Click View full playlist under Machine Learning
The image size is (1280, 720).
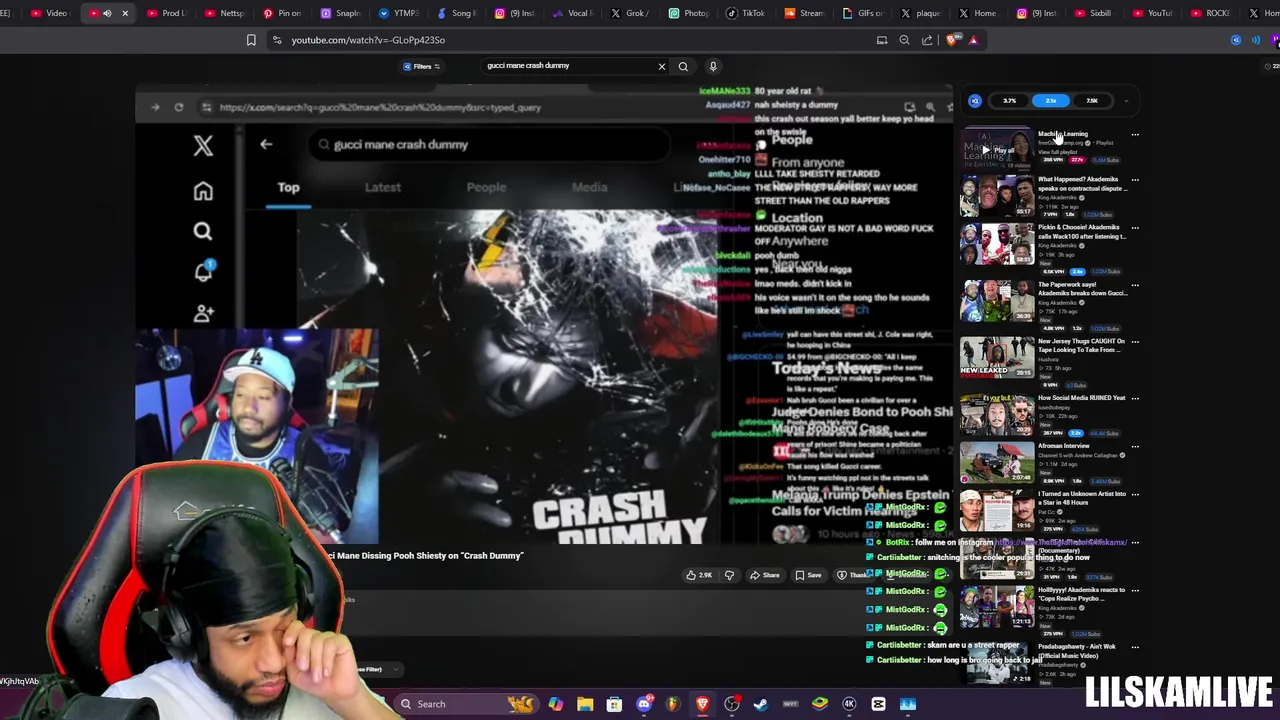point(1058,152)
